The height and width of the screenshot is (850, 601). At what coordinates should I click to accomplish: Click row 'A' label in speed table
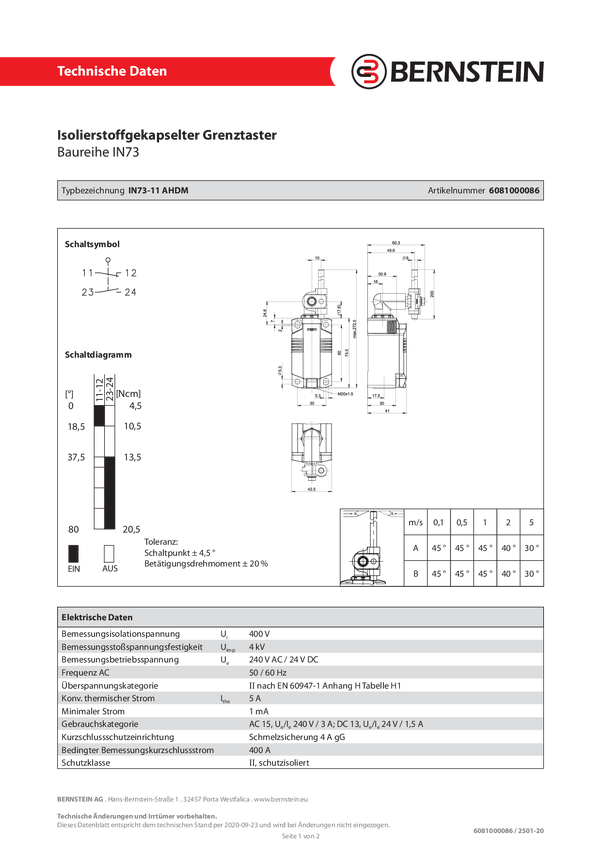click(x=416, y=548)
